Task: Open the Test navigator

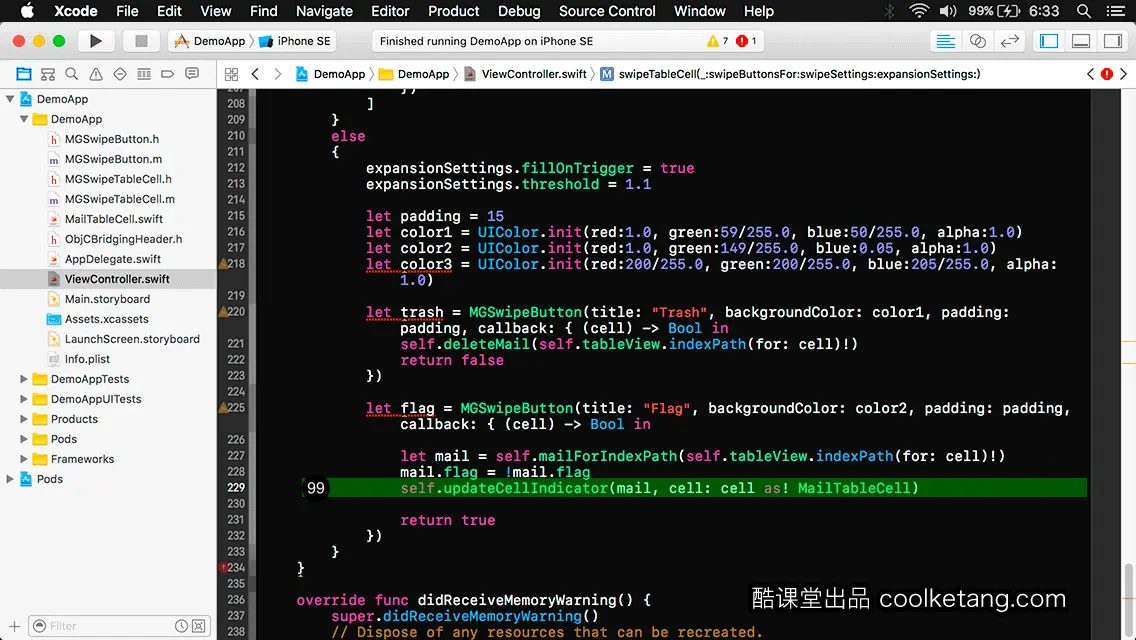Action: point(120,74)
